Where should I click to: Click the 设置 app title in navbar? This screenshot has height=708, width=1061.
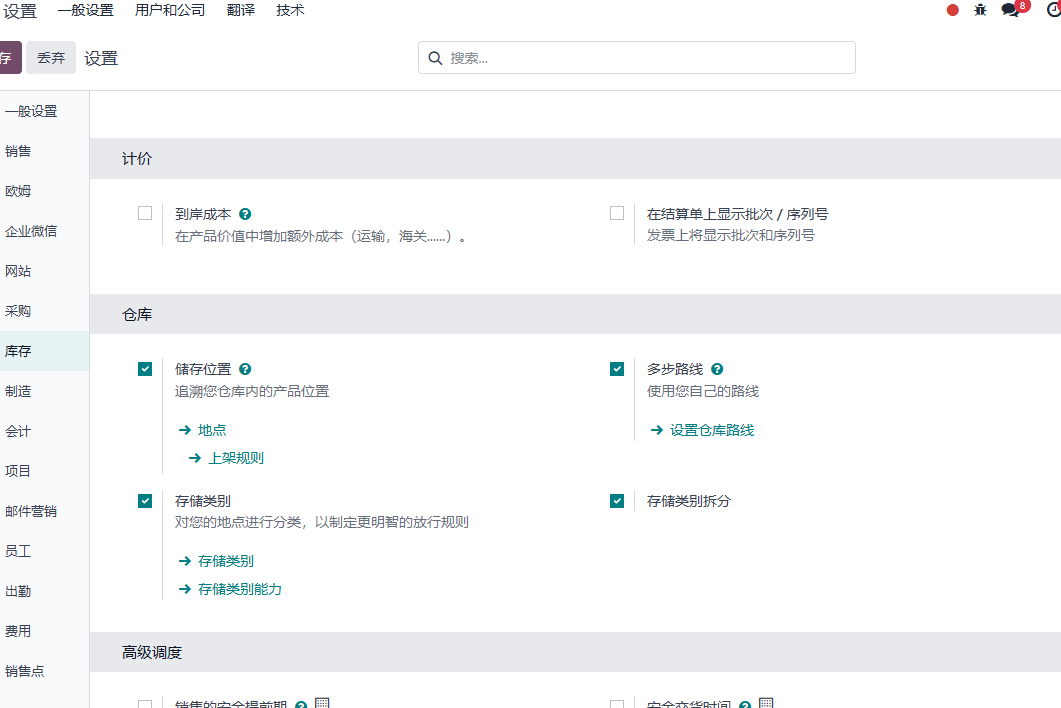tap(20, 11)
